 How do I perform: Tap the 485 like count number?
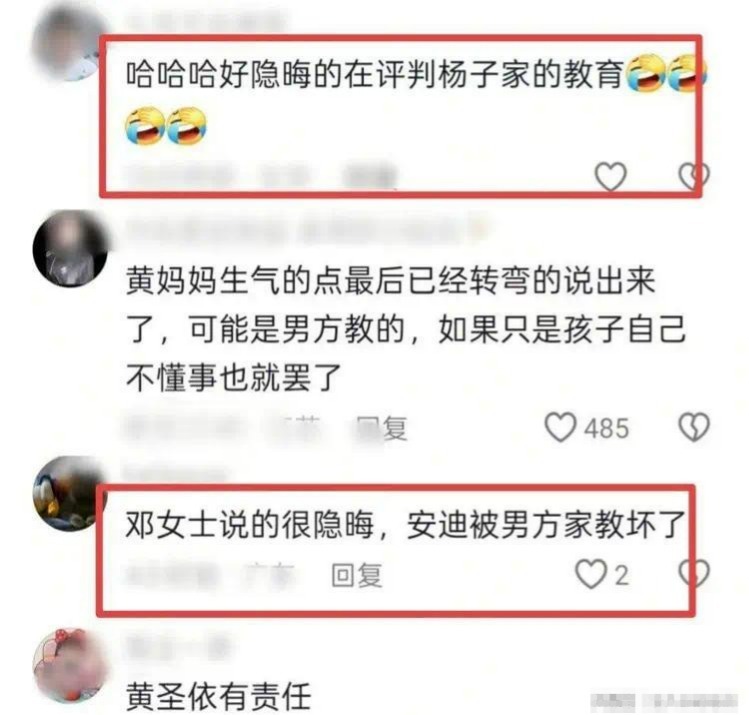[x=607, y=427]
